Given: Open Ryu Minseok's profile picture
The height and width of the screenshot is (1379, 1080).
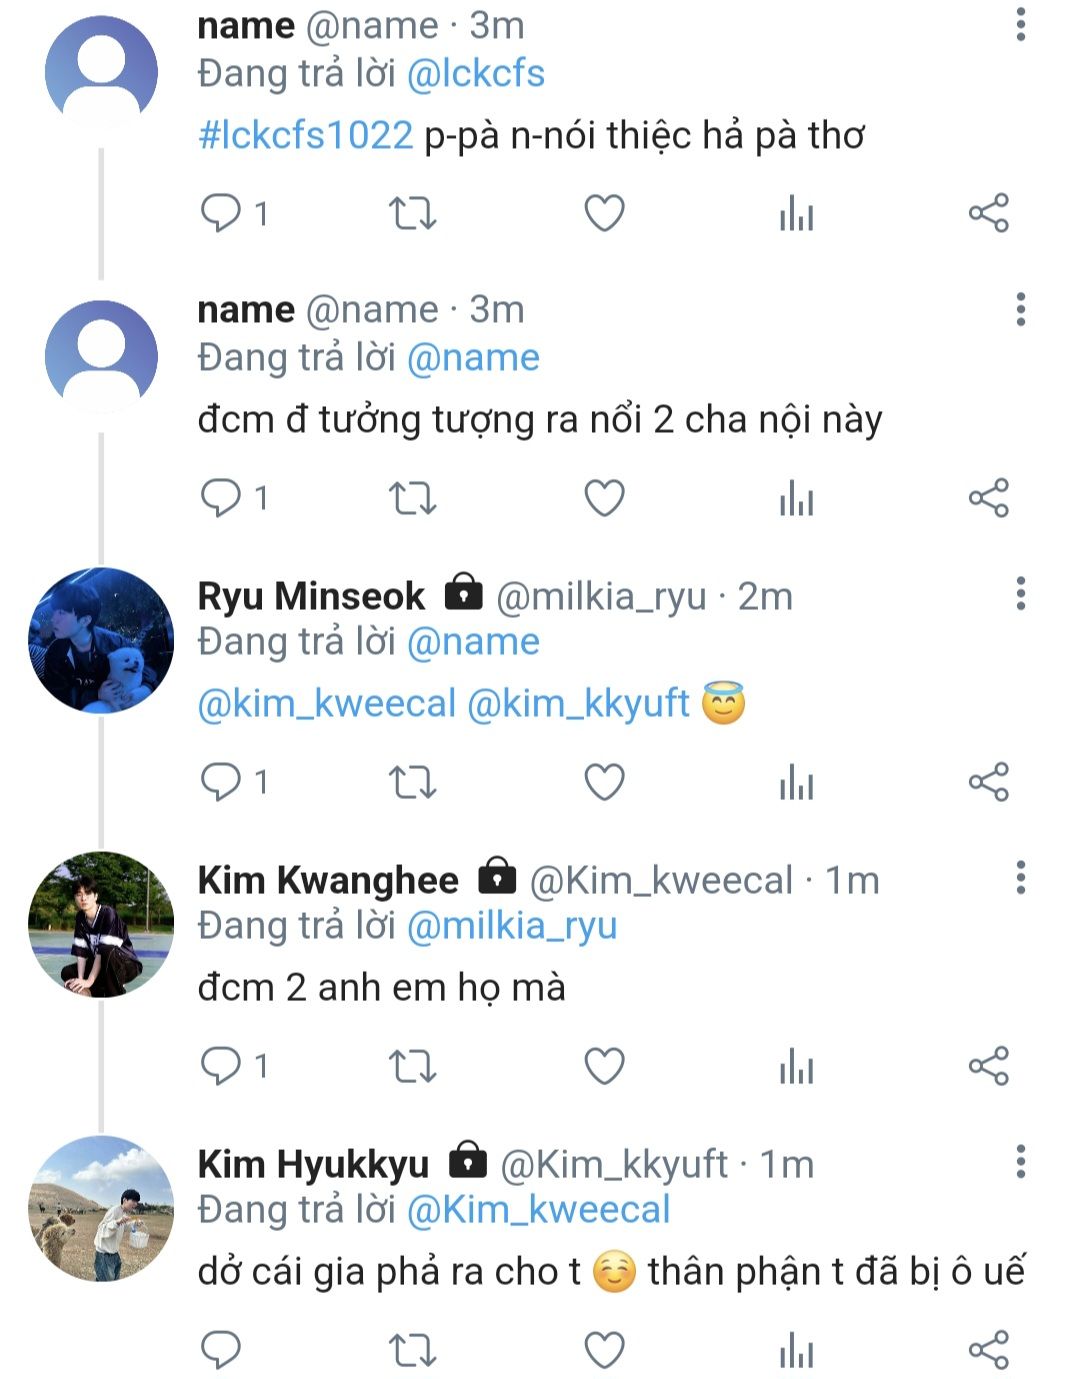Looking at the screenshot, I should point(100,640).
